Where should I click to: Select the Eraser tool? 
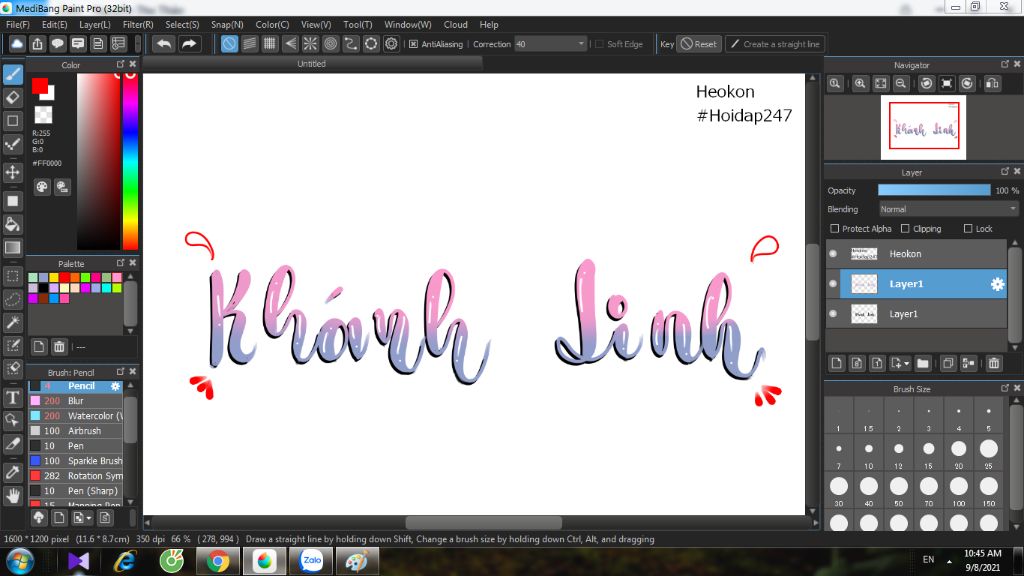pos(12,98)
